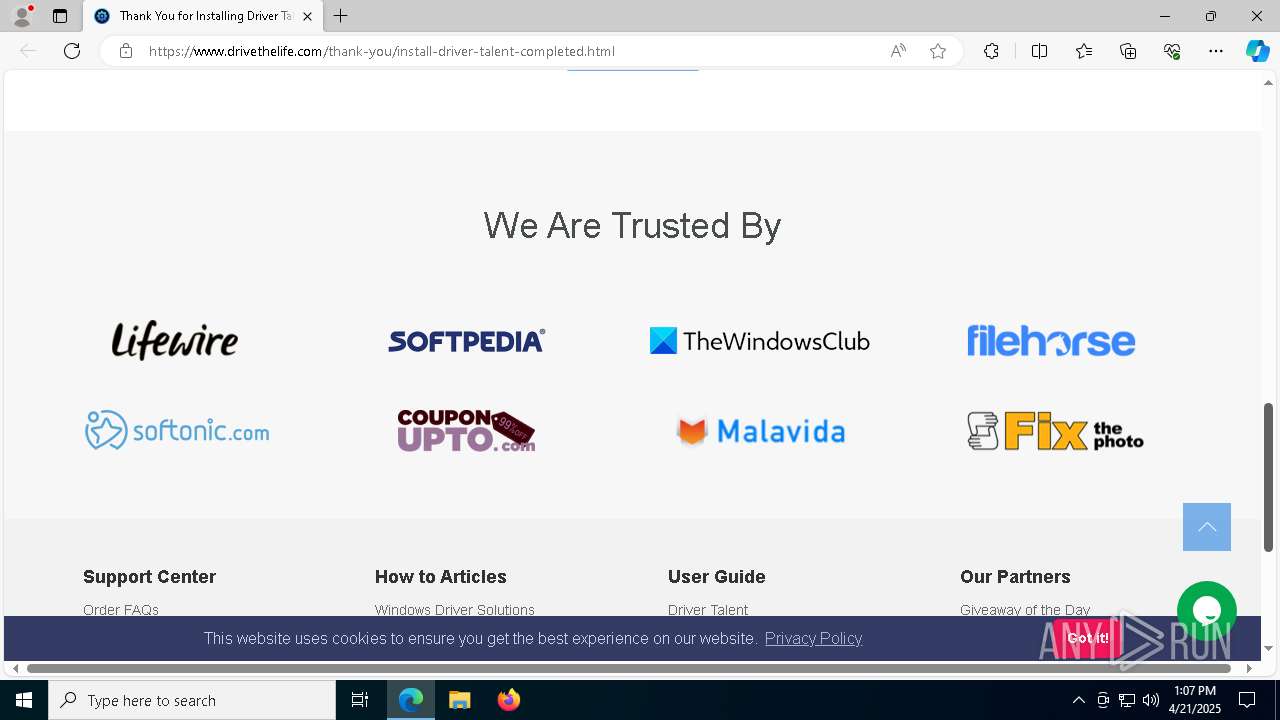Go back to the previous page
Screen dimensions: 1280x720
point(28,51)
